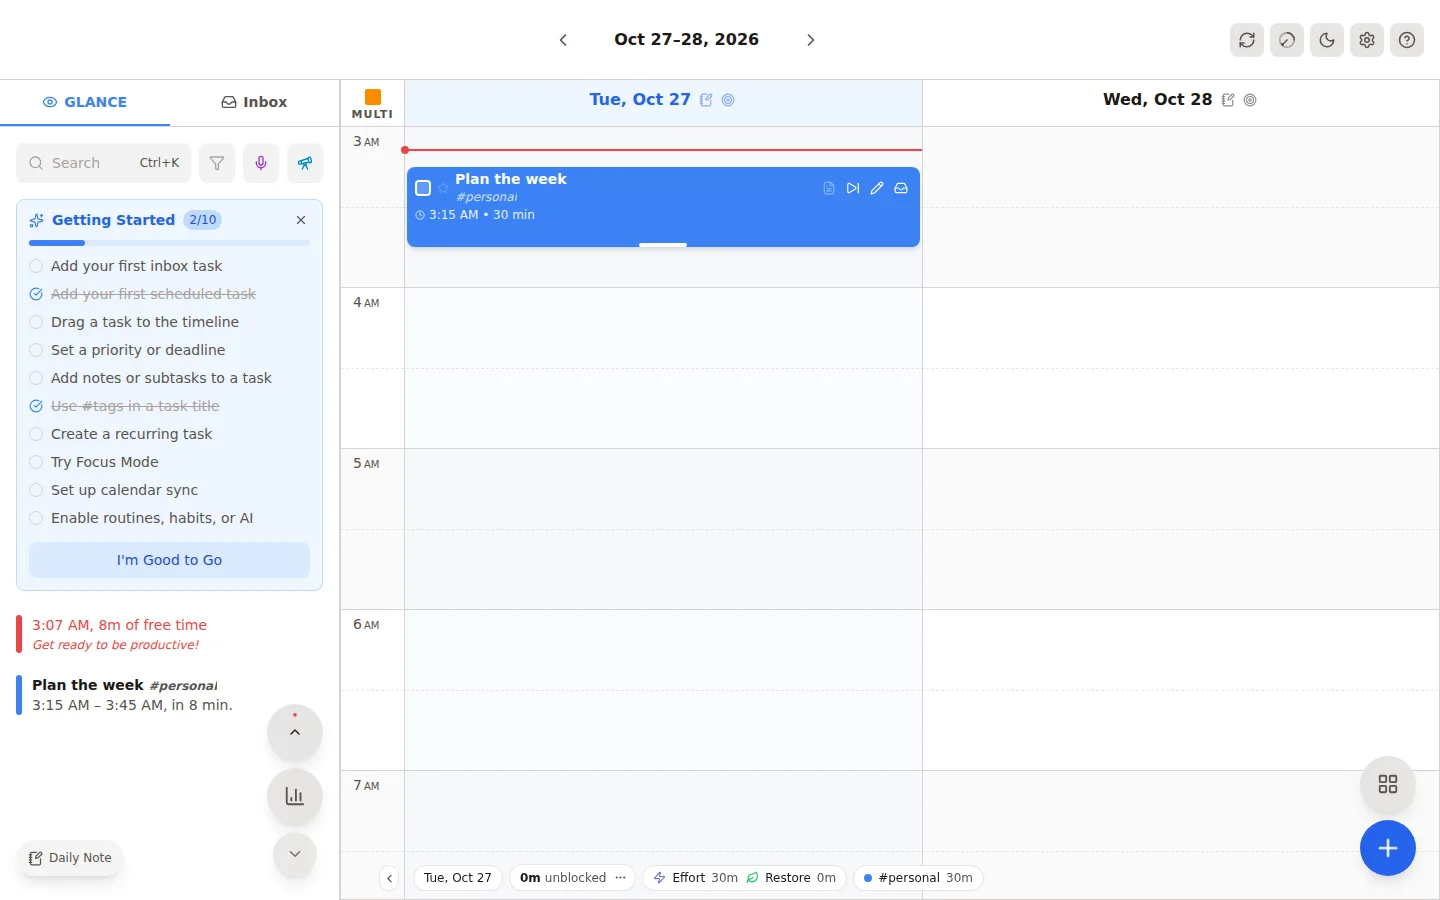
Task: Click the Oct 27-28, 2026 date title
Action: (687, 40)
